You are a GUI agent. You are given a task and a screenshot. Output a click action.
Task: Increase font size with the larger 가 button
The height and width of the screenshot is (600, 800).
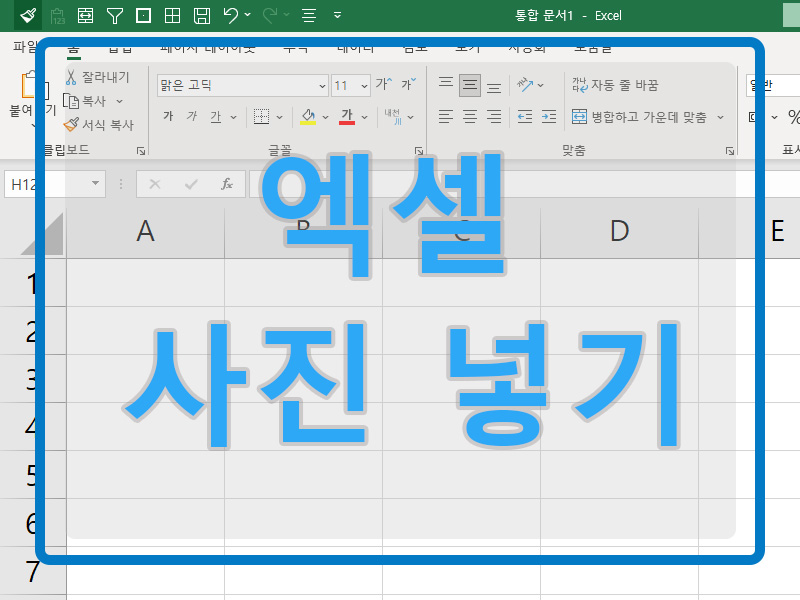point(384,84)
